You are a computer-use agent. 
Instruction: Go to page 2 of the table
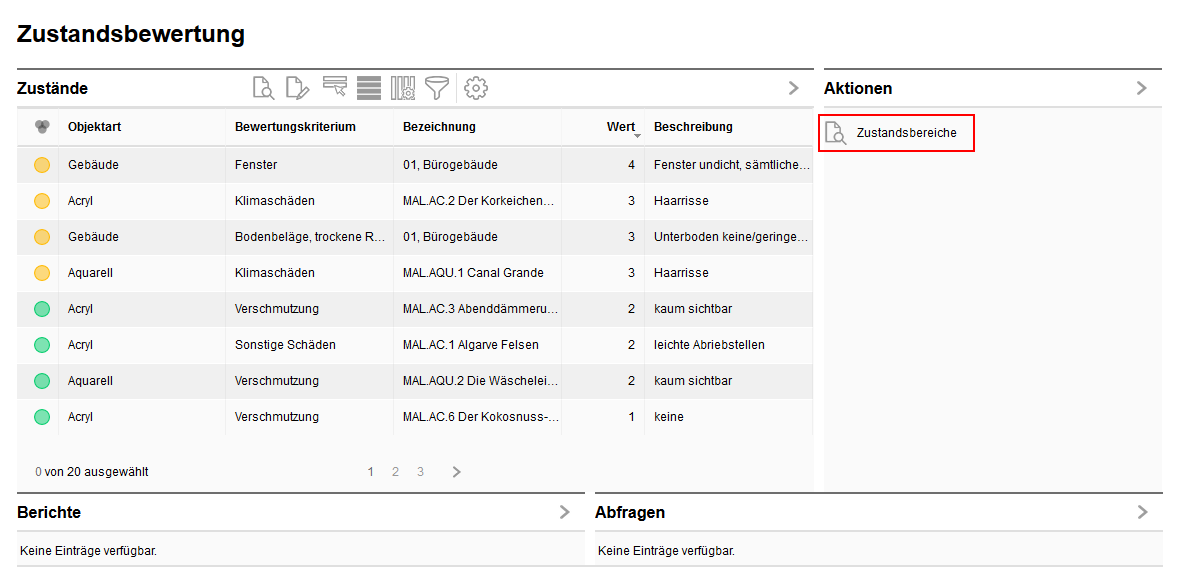point(395,472)
